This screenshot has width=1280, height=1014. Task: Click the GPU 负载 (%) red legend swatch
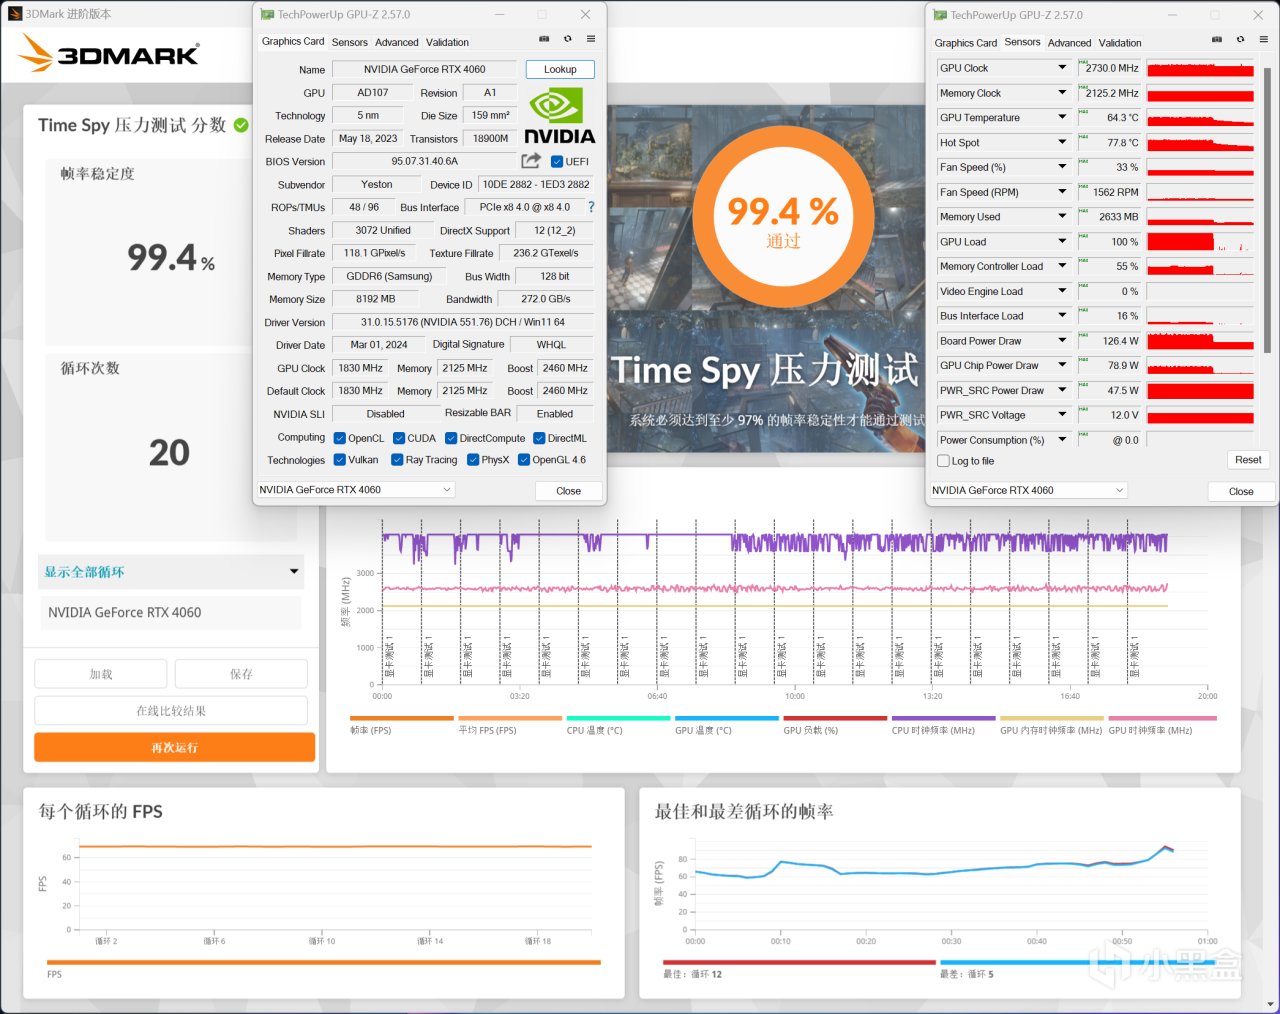pos(835,718)
